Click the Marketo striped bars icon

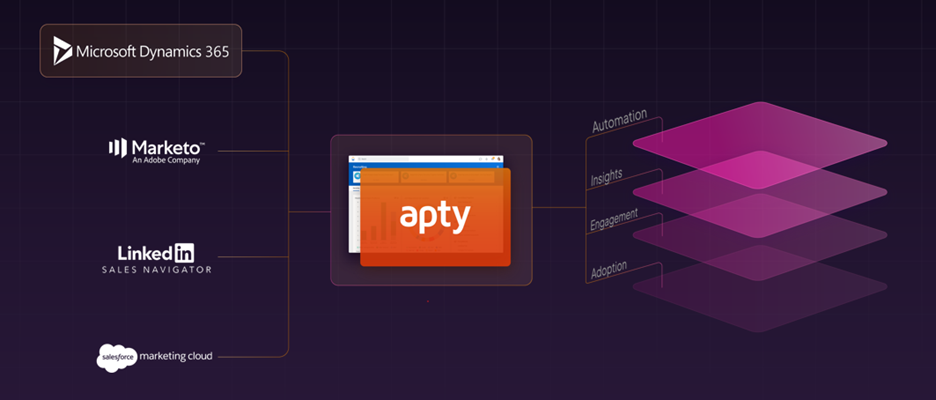click(x=117, y=149)
